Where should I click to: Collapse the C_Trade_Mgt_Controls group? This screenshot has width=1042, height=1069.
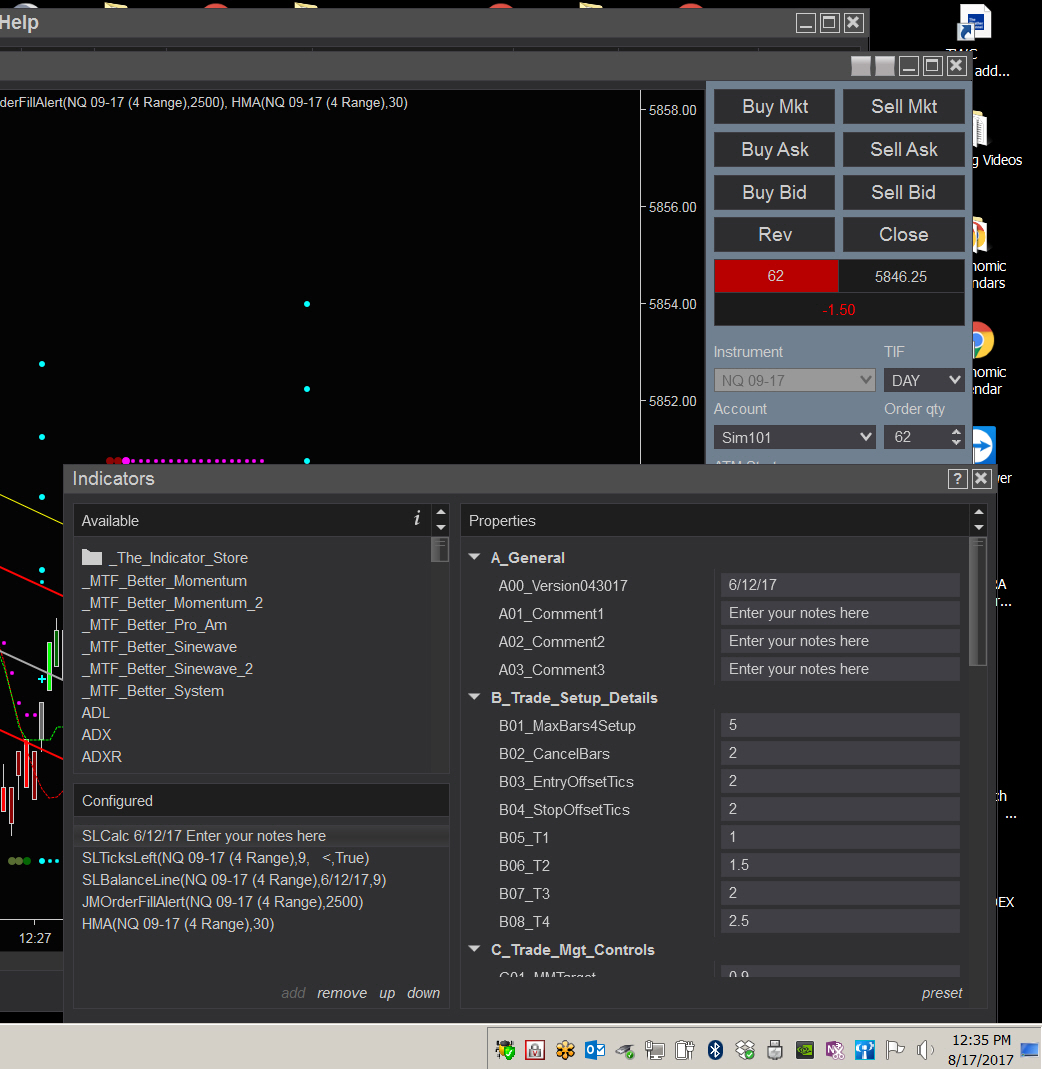pos(475,949)
